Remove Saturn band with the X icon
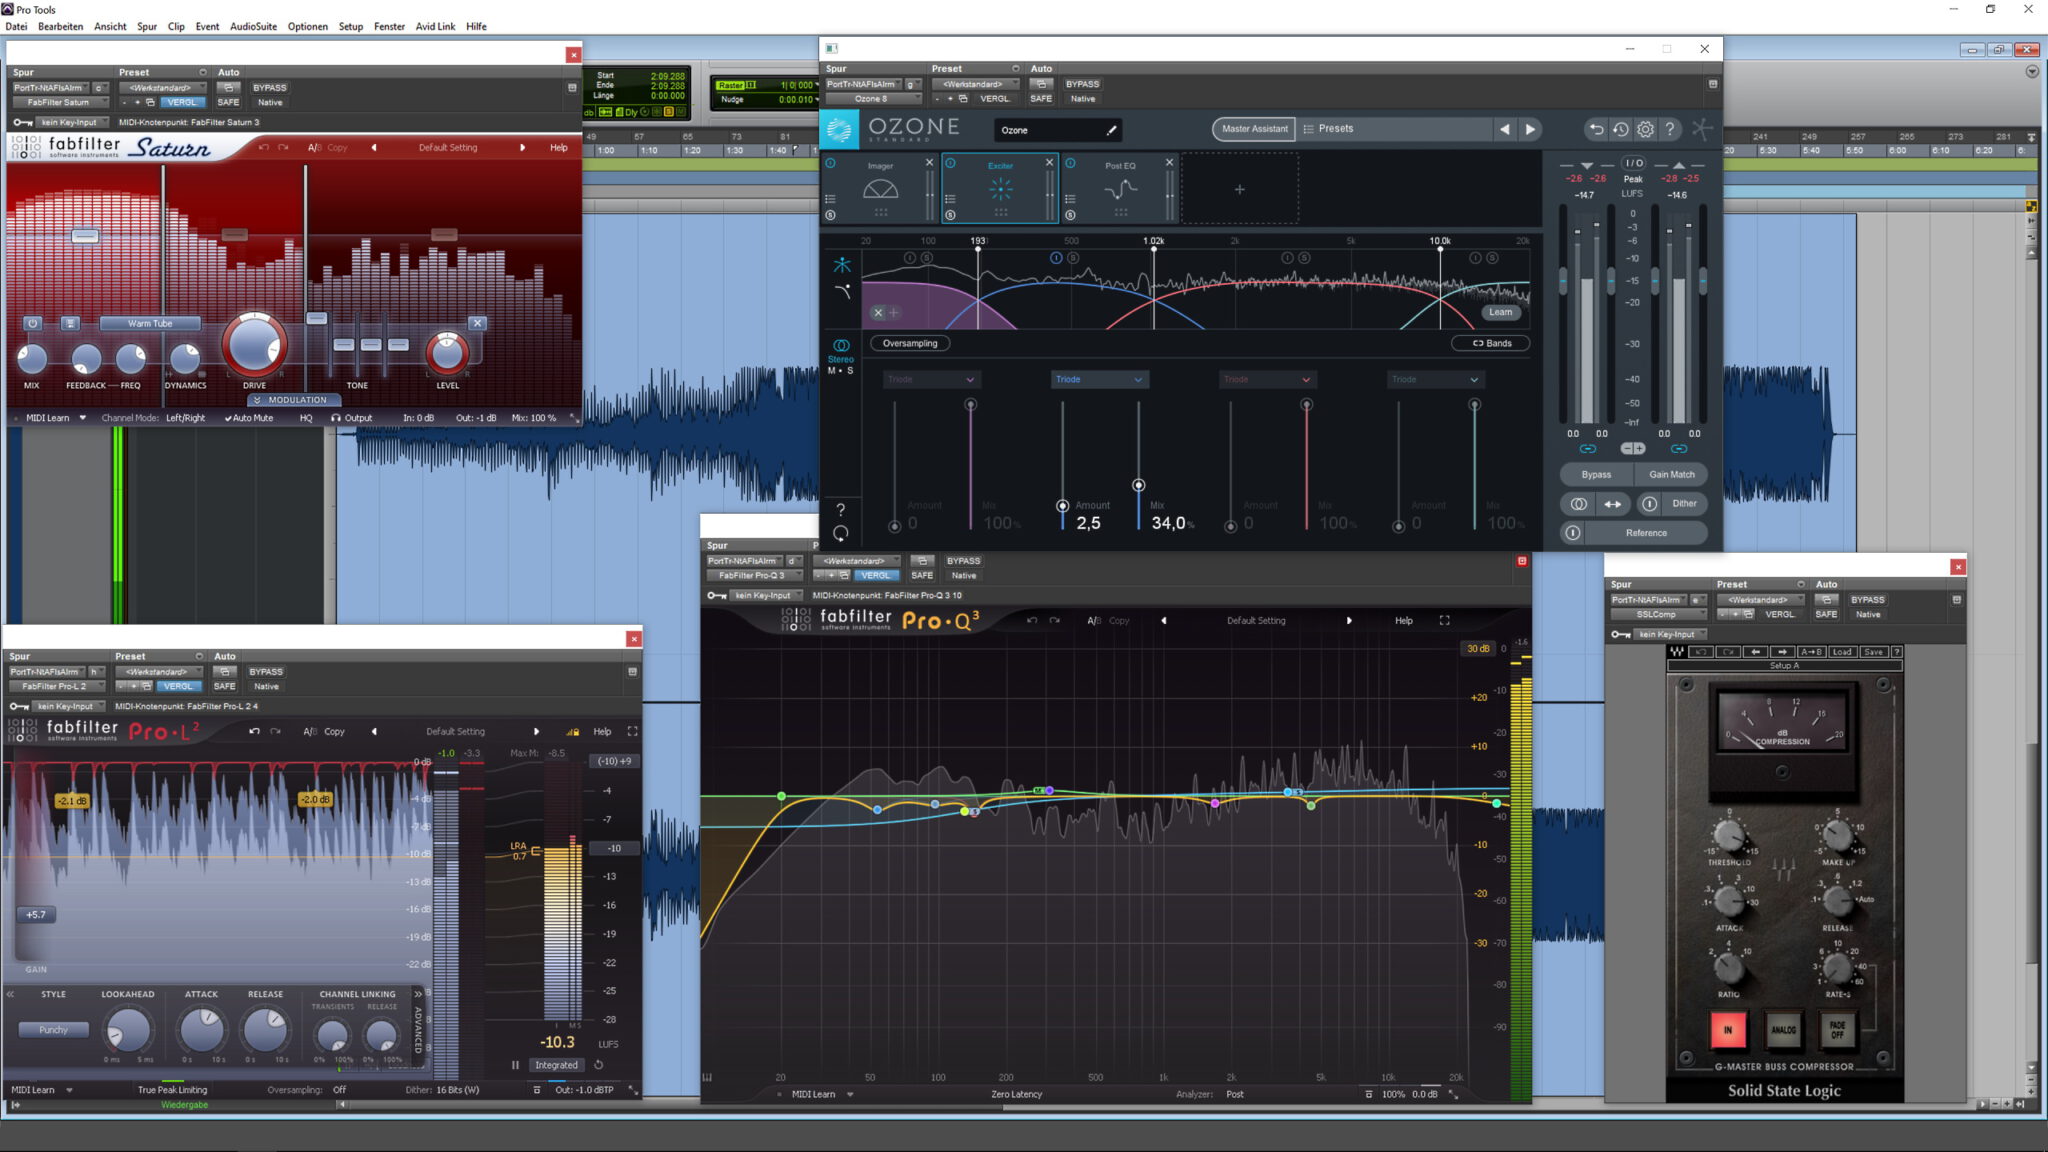Viewport: 2048px width, 1152px height. 477,323
